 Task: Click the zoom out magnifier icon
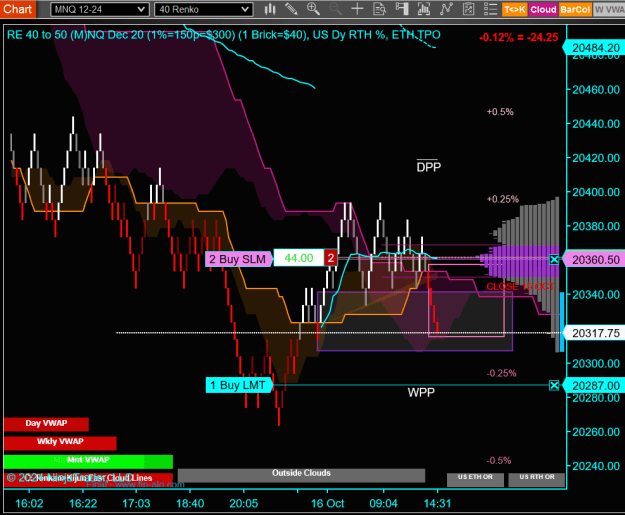(x=335, y=9)
